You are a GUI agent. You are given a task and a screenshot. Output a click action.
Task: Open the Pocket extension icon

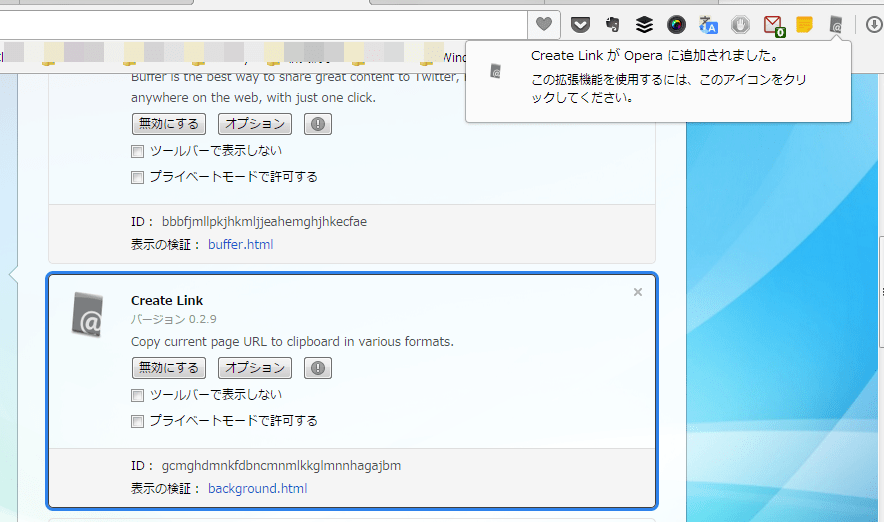[x=580, y=24]
